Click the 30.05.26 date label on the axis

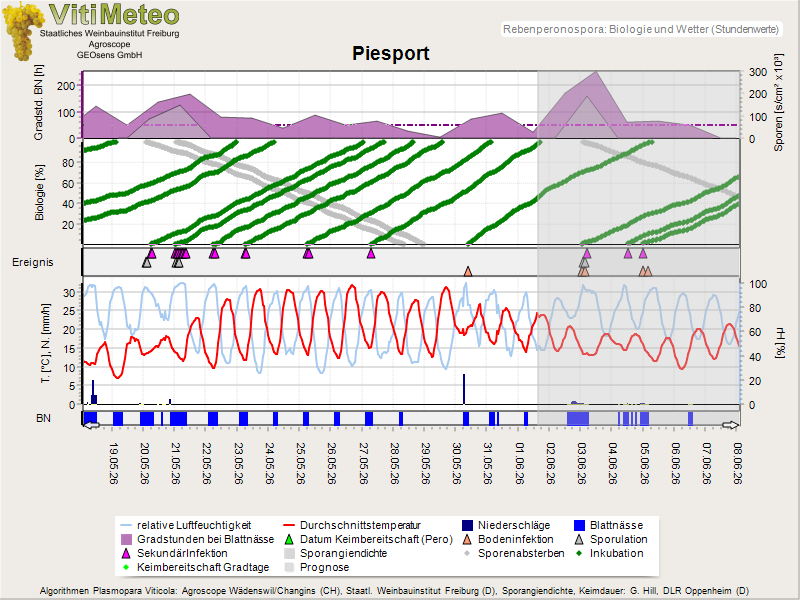click(x=457, y=463)
